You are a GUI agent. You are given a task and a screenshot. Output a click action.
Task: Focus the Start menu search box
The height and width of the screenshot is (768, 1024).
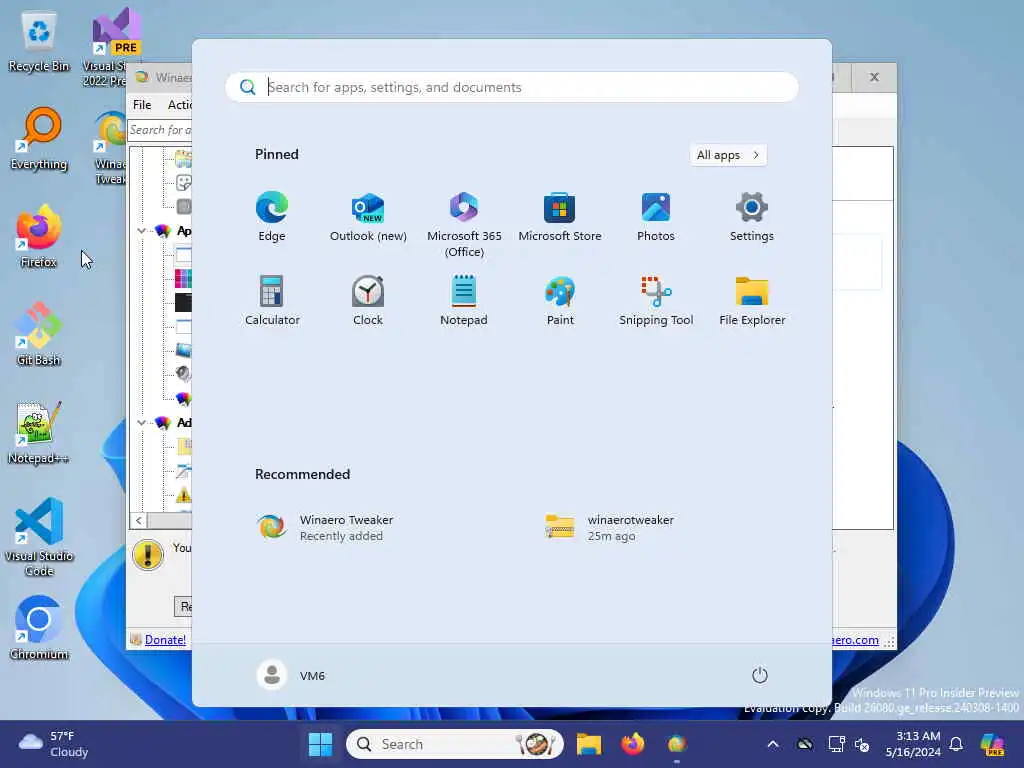(512, 87)
